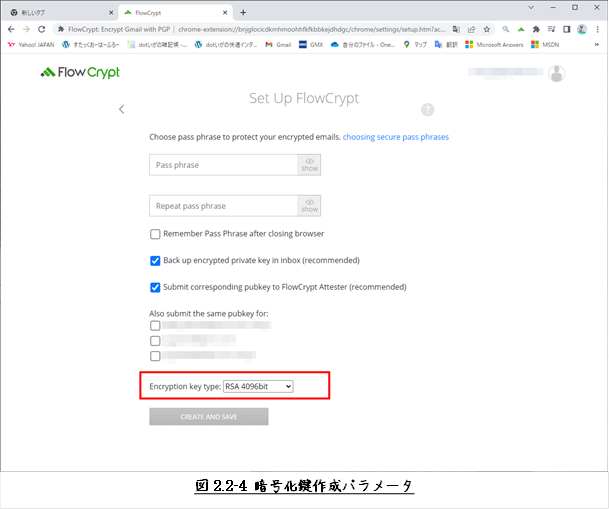This screenshot has width=609, height=509.
Task: Click the translate page icon in address bar
Action: click(456, 30)
